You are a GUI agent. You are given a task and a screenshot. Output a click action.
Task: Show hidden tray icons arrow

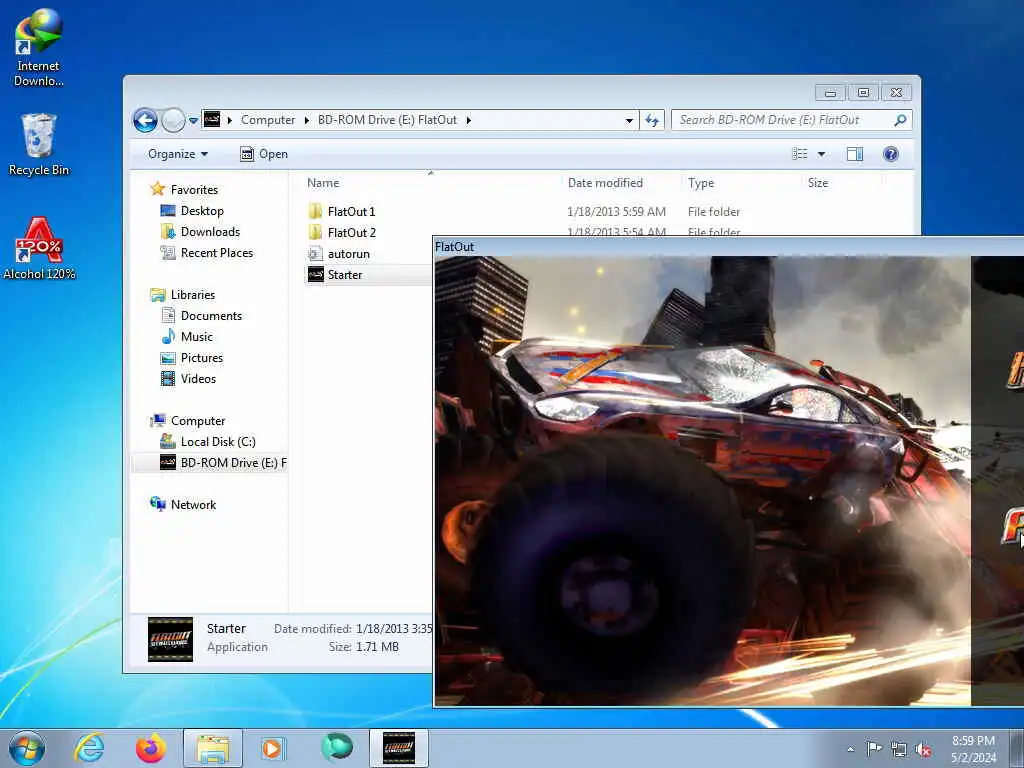point(850,749)
